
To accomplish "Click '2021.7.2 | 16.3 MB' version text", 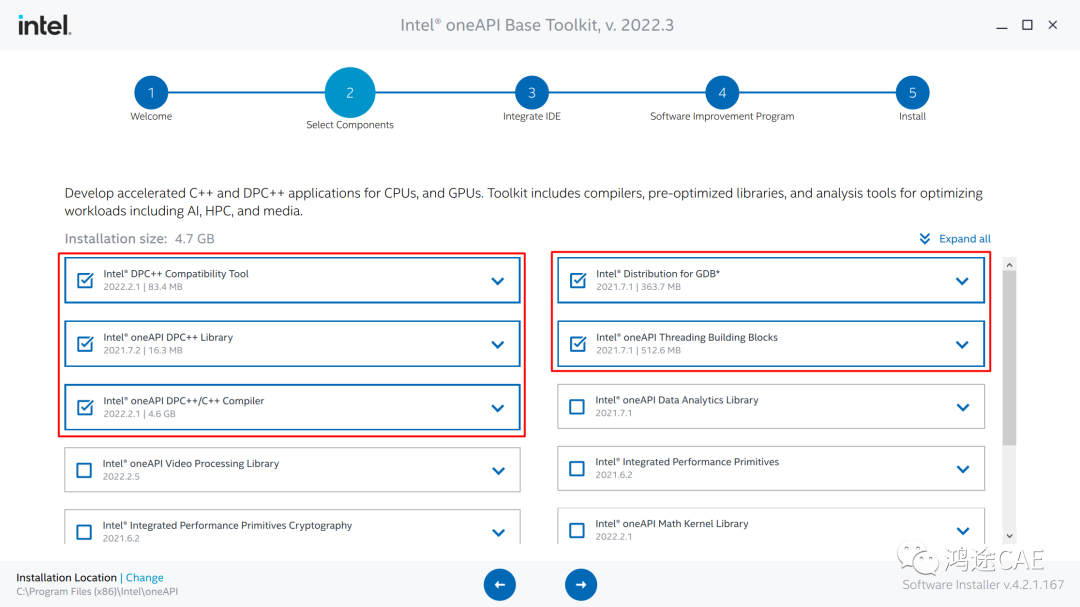I will (x=143, y=350).
